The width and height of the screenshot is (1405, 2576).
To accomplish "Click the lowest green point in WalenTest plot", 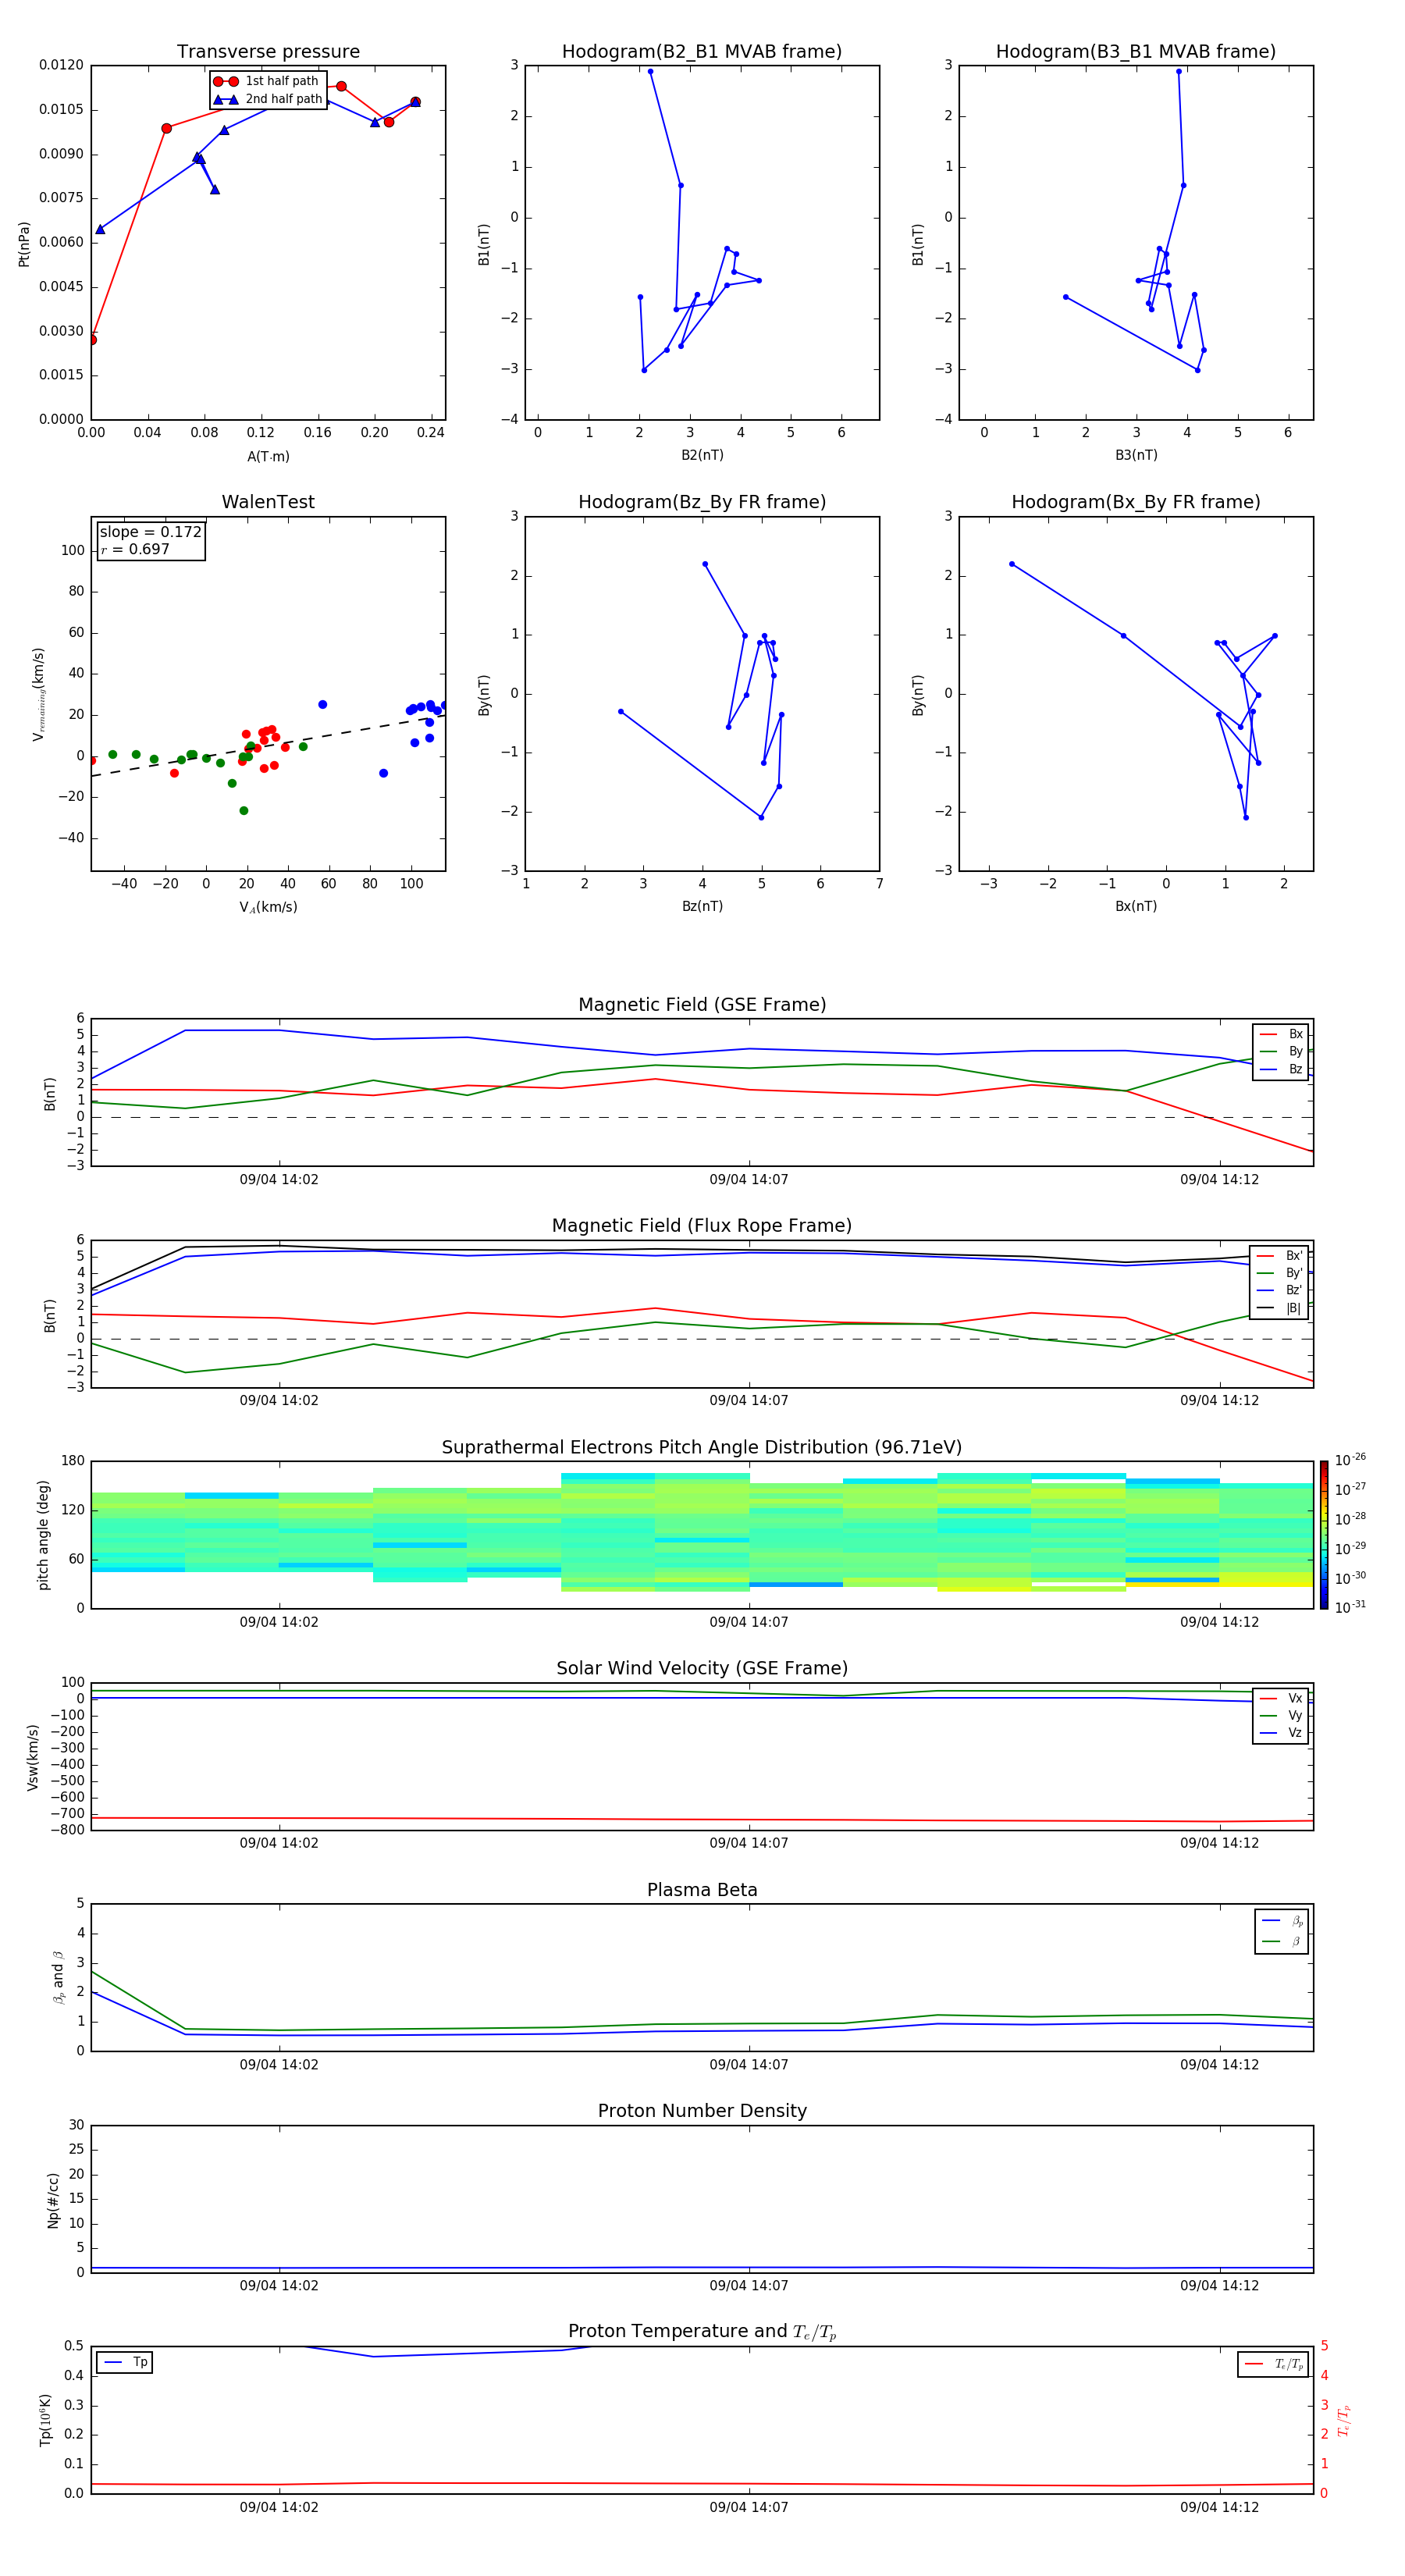I will (x=244, y=811).
